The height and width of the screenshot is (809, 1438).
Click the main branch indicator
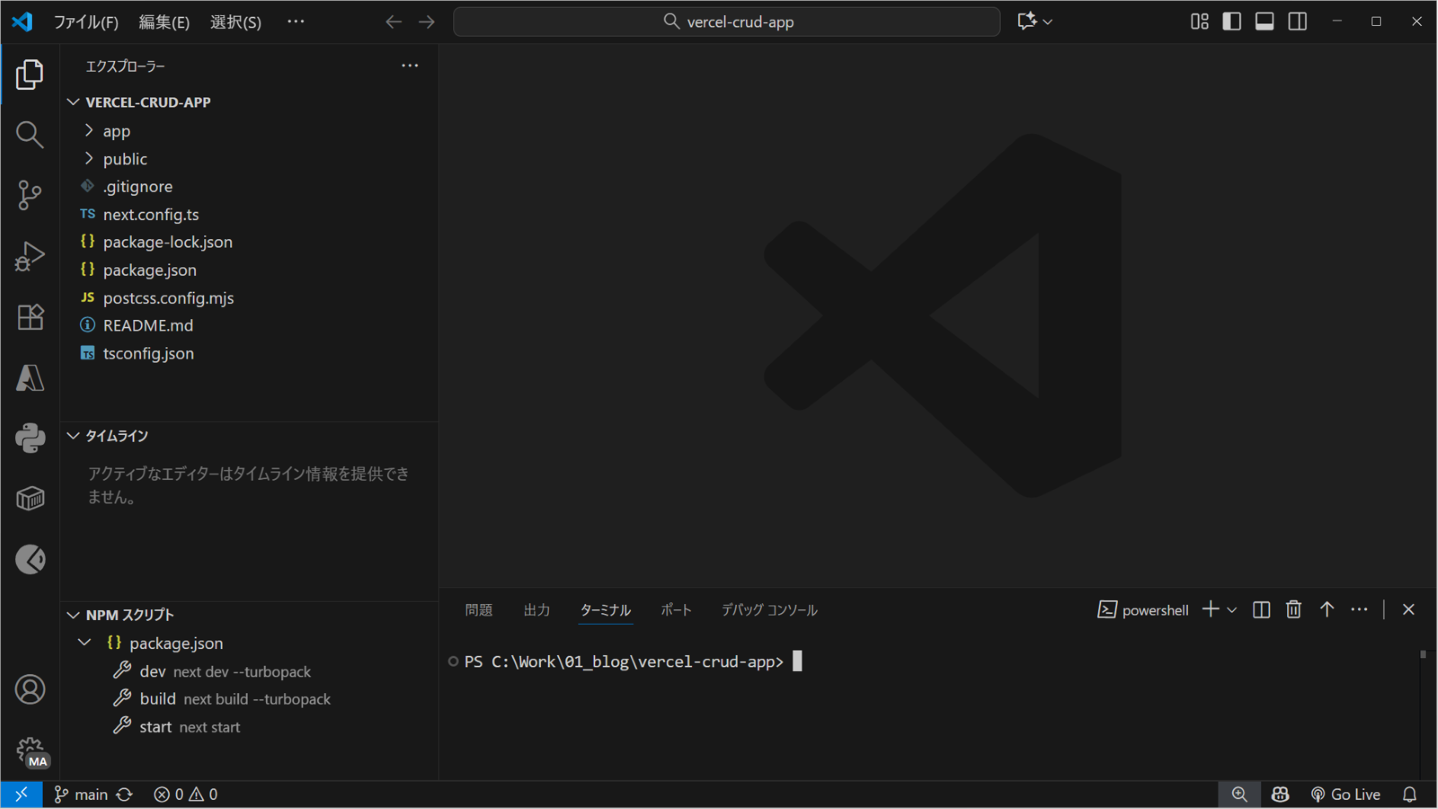pyautogui.click(x=81, y=794)
